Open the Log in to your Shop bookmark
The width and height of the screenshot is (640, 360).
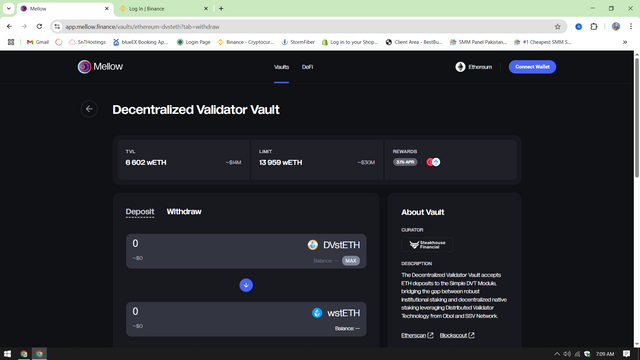click(350, 42)
